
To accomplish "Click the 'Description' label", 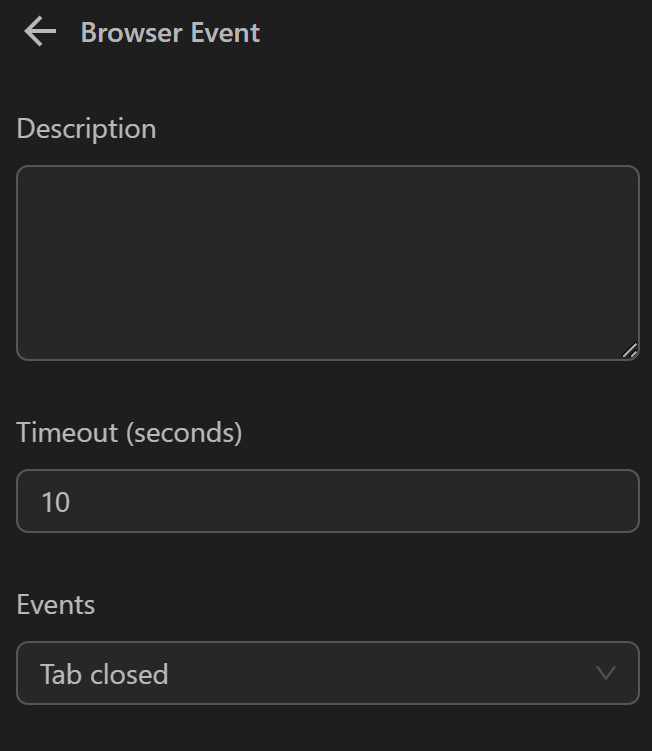I will click(86, 129).
